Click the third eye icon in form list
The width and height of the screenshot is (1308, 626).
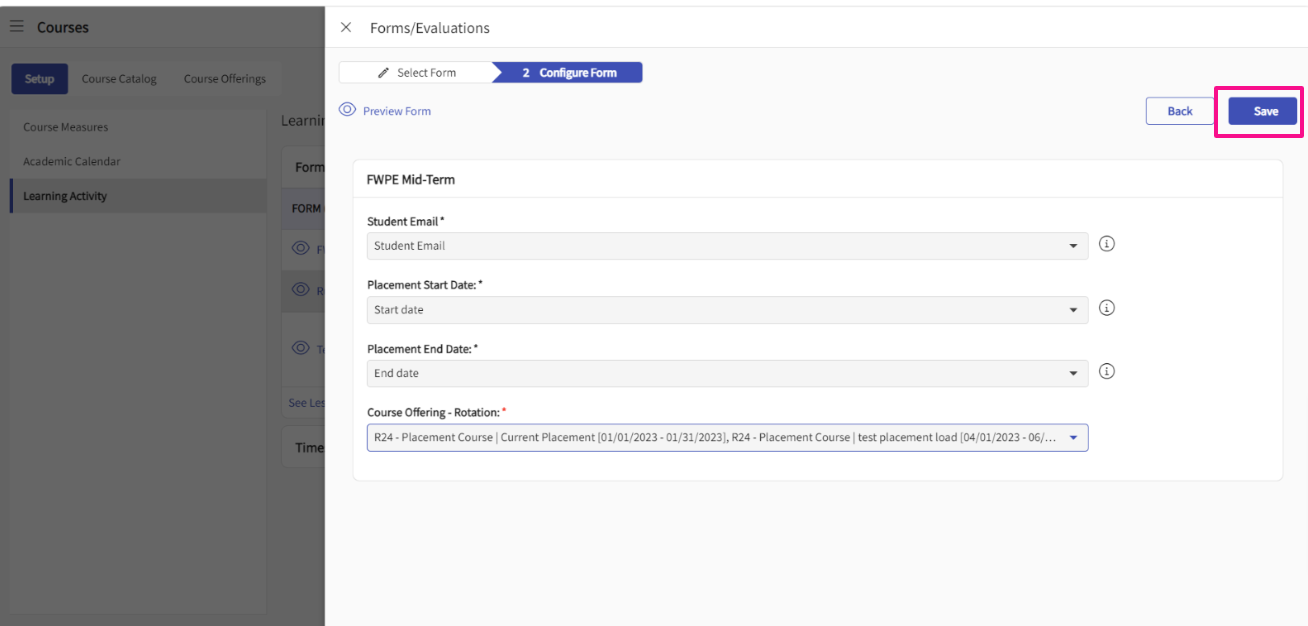coord(300,348)
